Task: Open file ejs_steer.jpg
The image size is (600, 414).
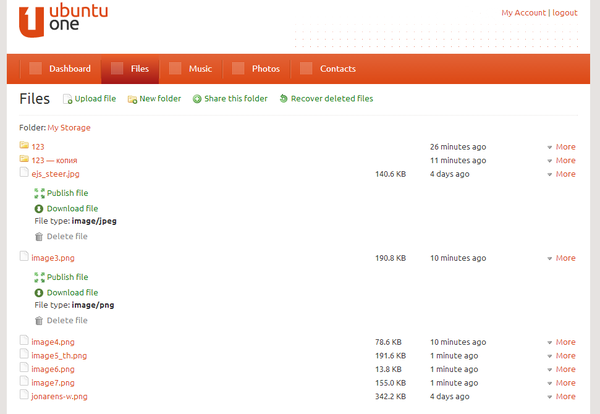Action: pyautogui.click(x=55, y=174)
